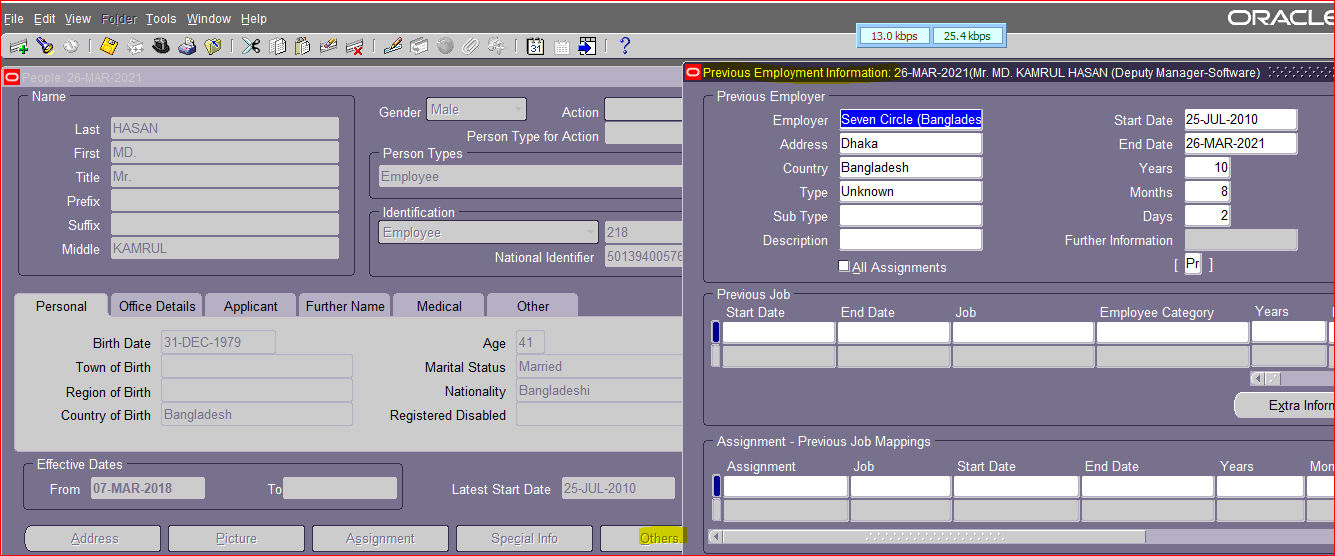
Task: Click the Find flashlight icon
Action: click(45, 46)
